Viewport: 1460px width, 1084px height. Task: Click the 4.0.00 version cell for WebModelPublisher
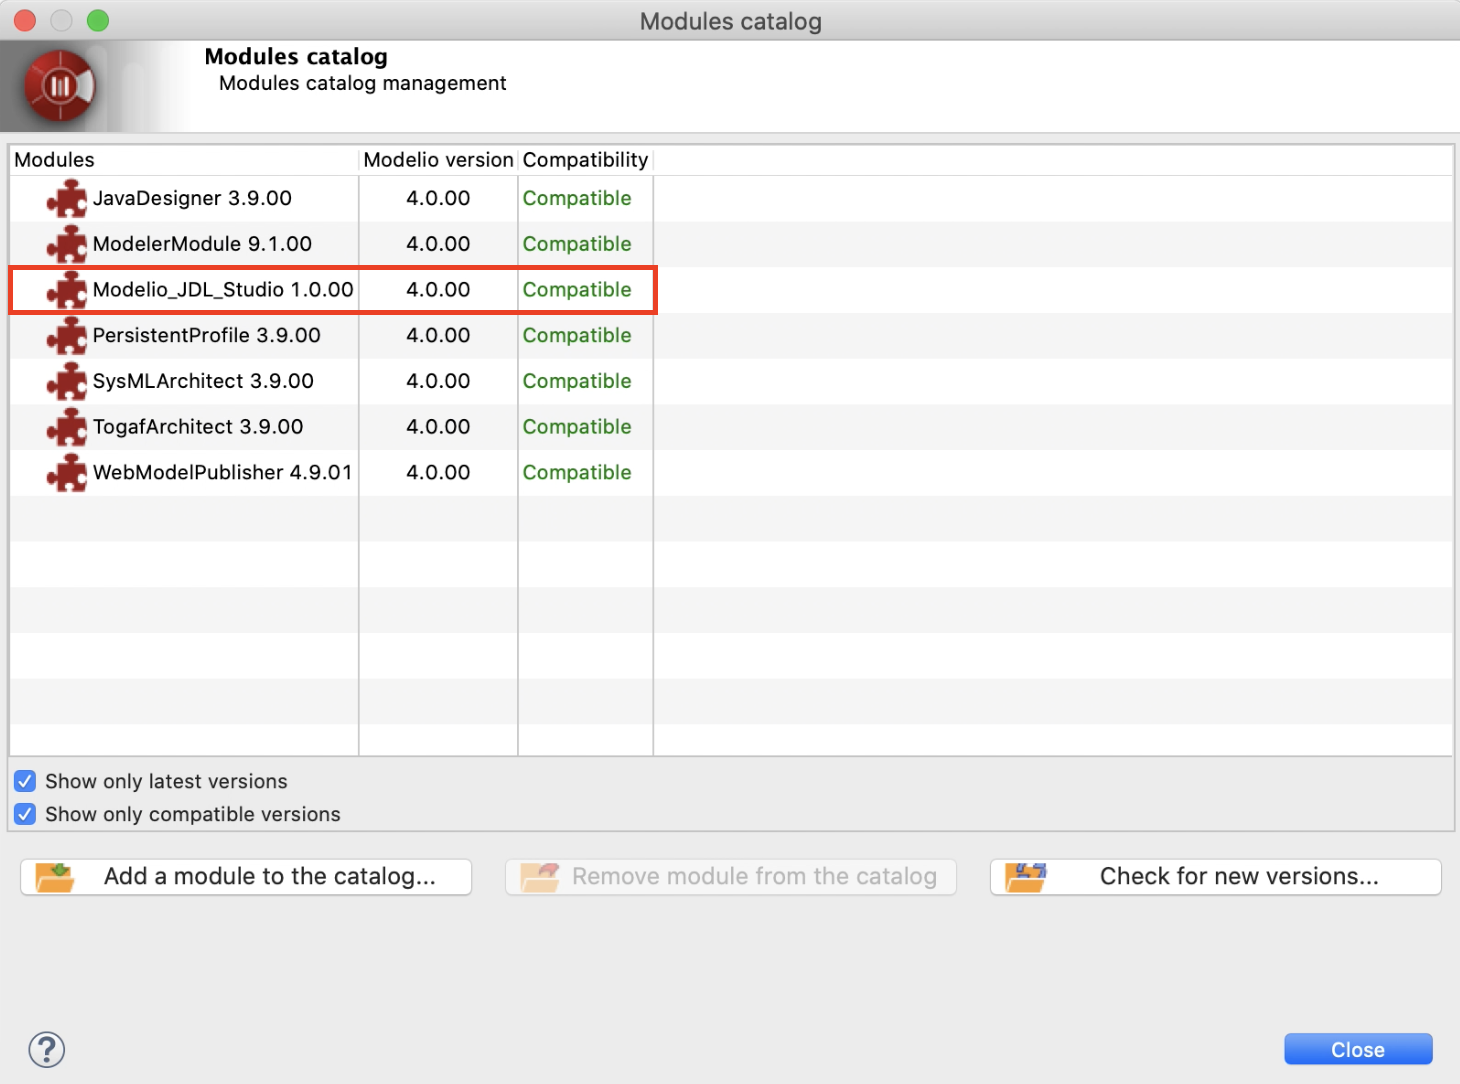[x=438, y=473]
